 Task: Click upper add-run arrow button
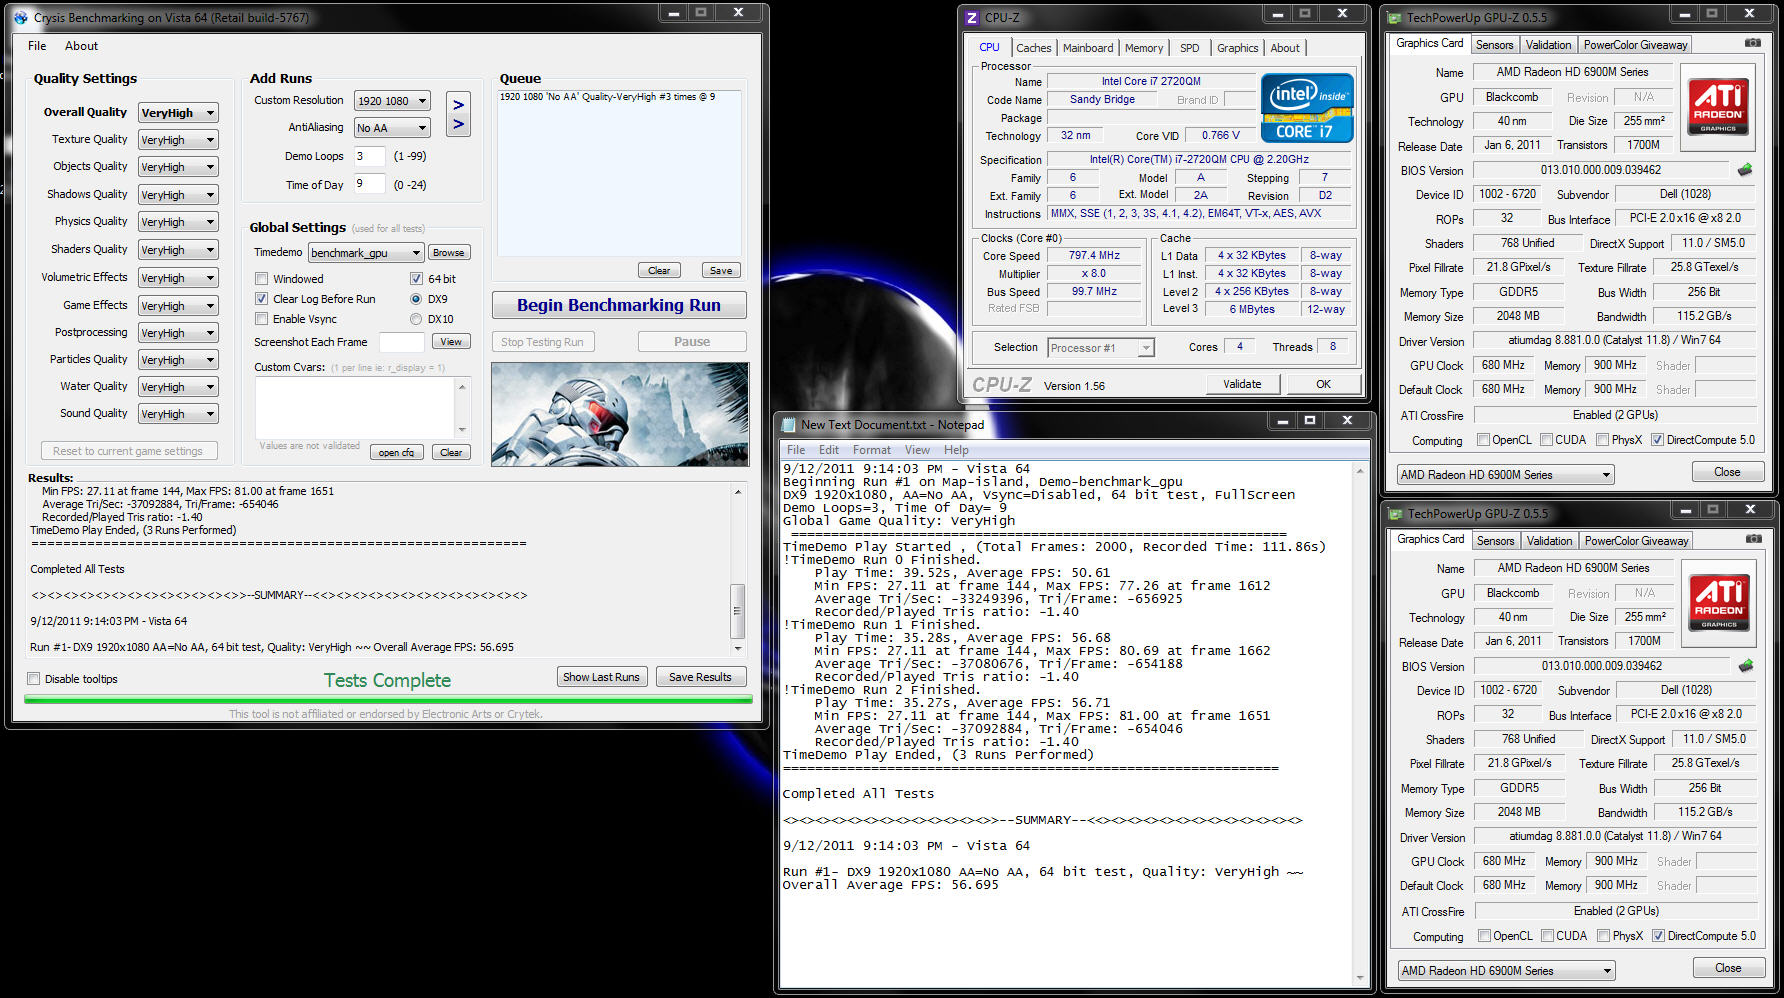tap(458, 104)
